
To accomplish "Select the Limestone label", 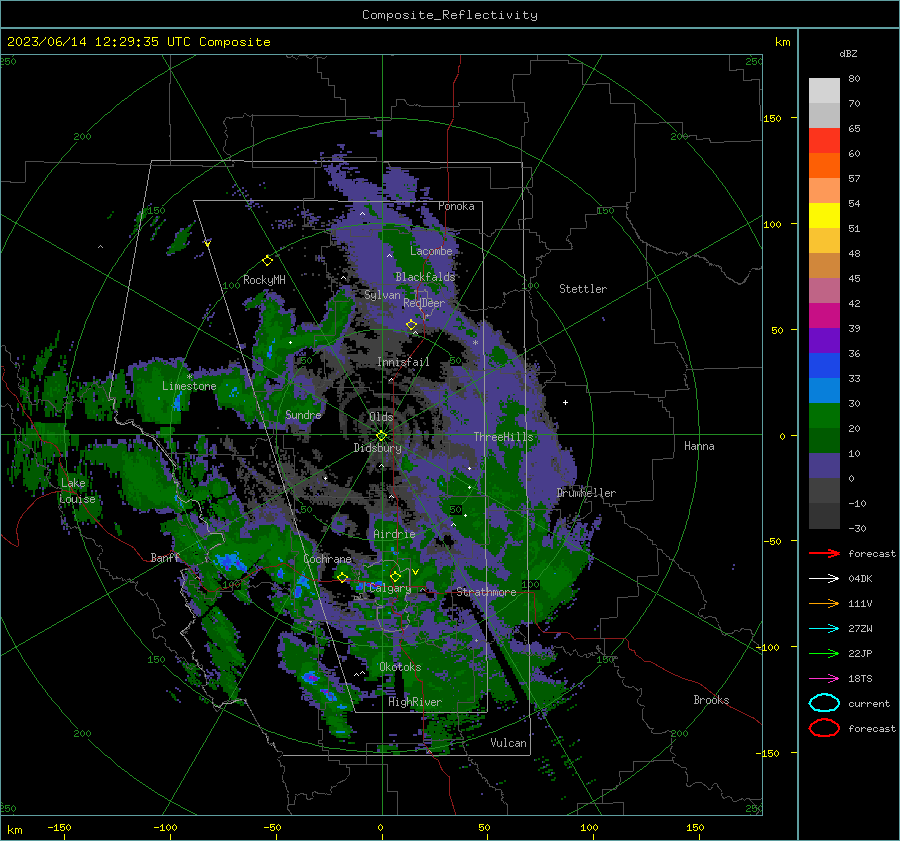I will [189, 386].
